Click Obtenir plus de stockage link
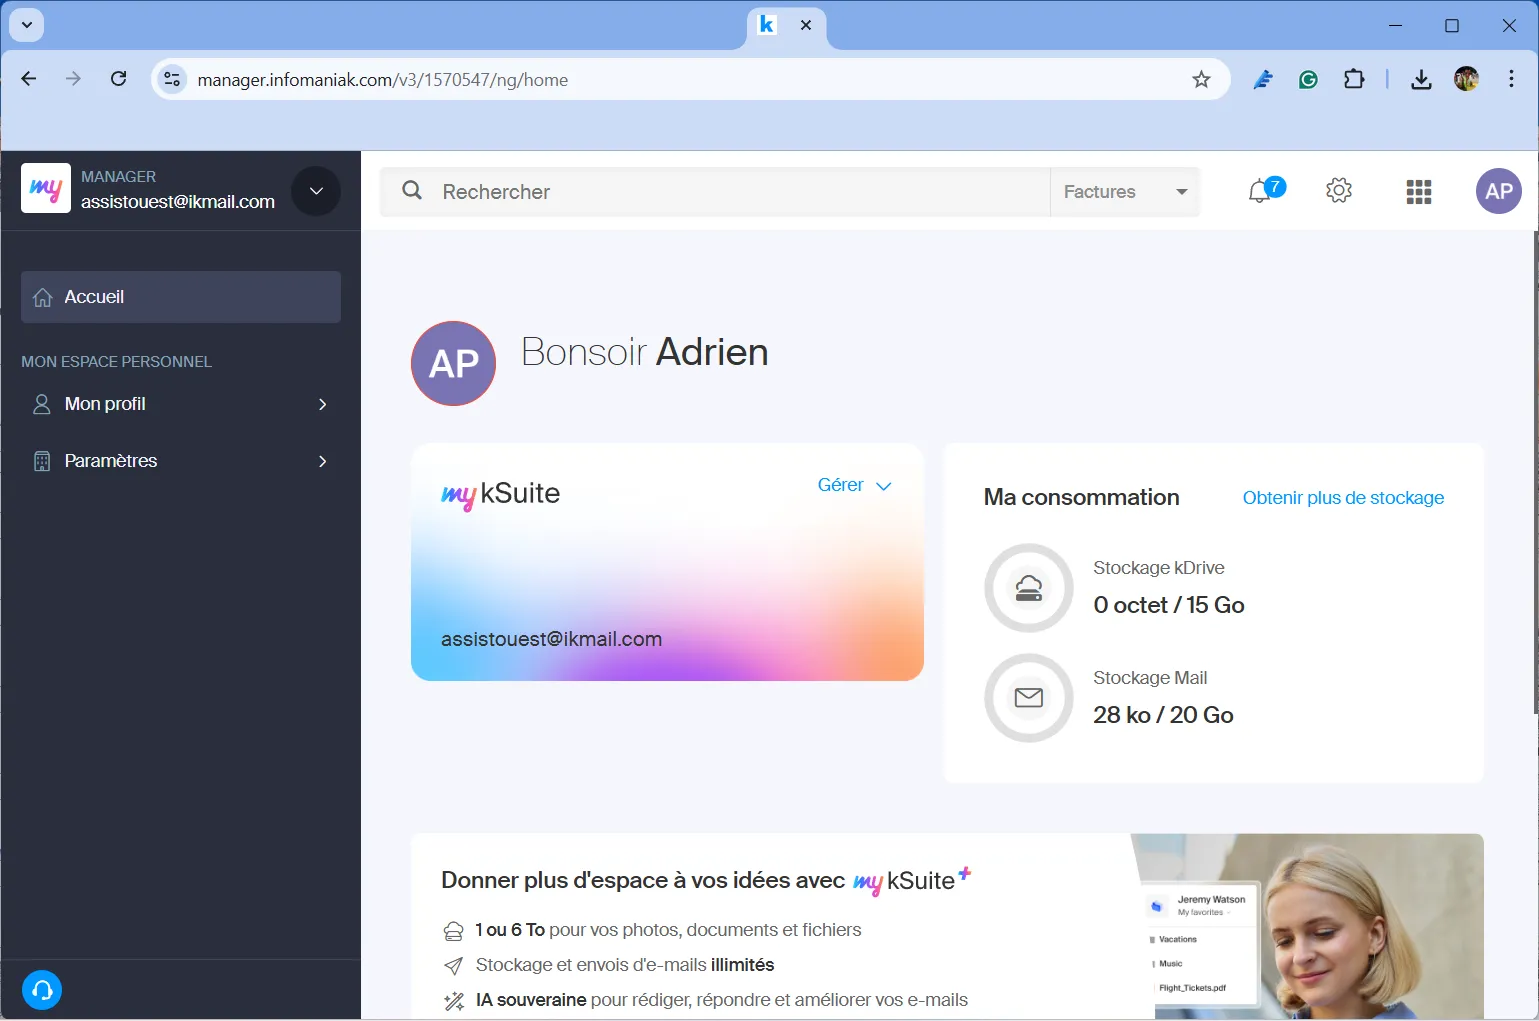Image resolution: width=1539 pixels, height=1021 pixels. click(x=1342, y=498)
